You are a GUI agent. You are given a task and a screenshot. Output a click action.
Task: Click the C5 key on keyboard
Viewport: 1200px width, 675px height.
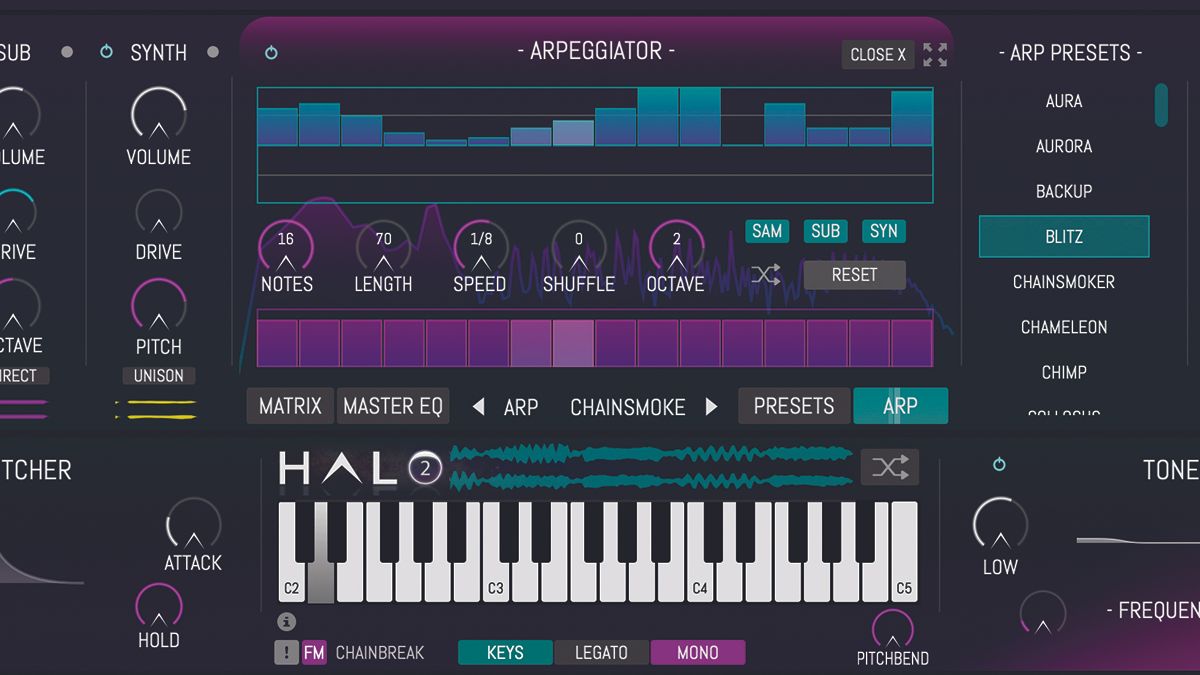point(904,552)
